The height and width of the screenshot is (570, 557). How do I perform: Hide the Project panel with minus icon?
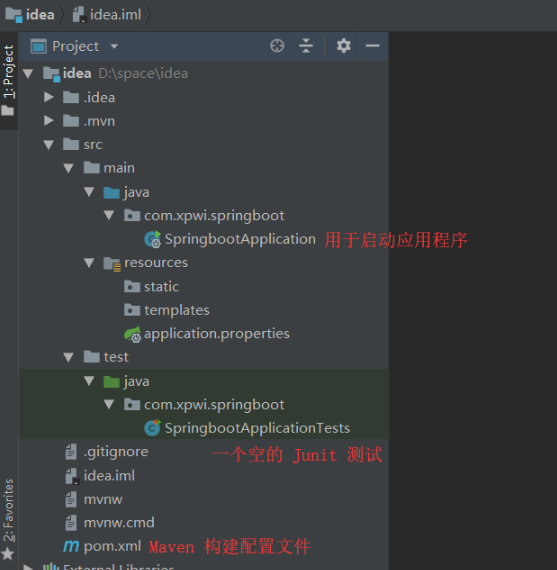point(372,46)
